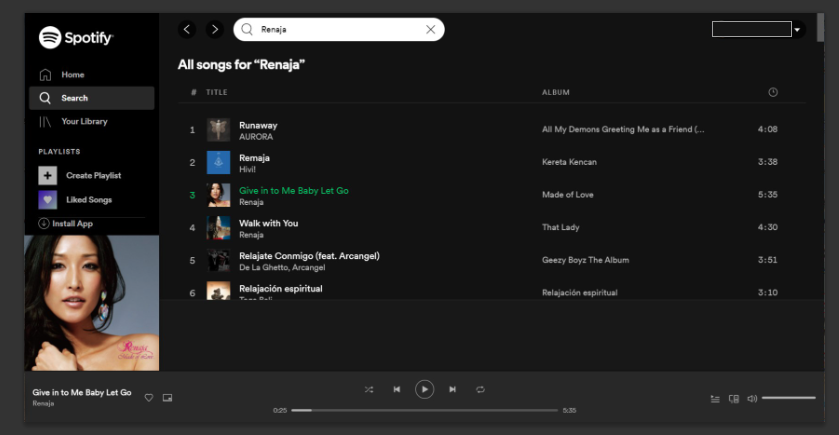
Task: Skip to the previous track
Action: (x=396, y=390)
